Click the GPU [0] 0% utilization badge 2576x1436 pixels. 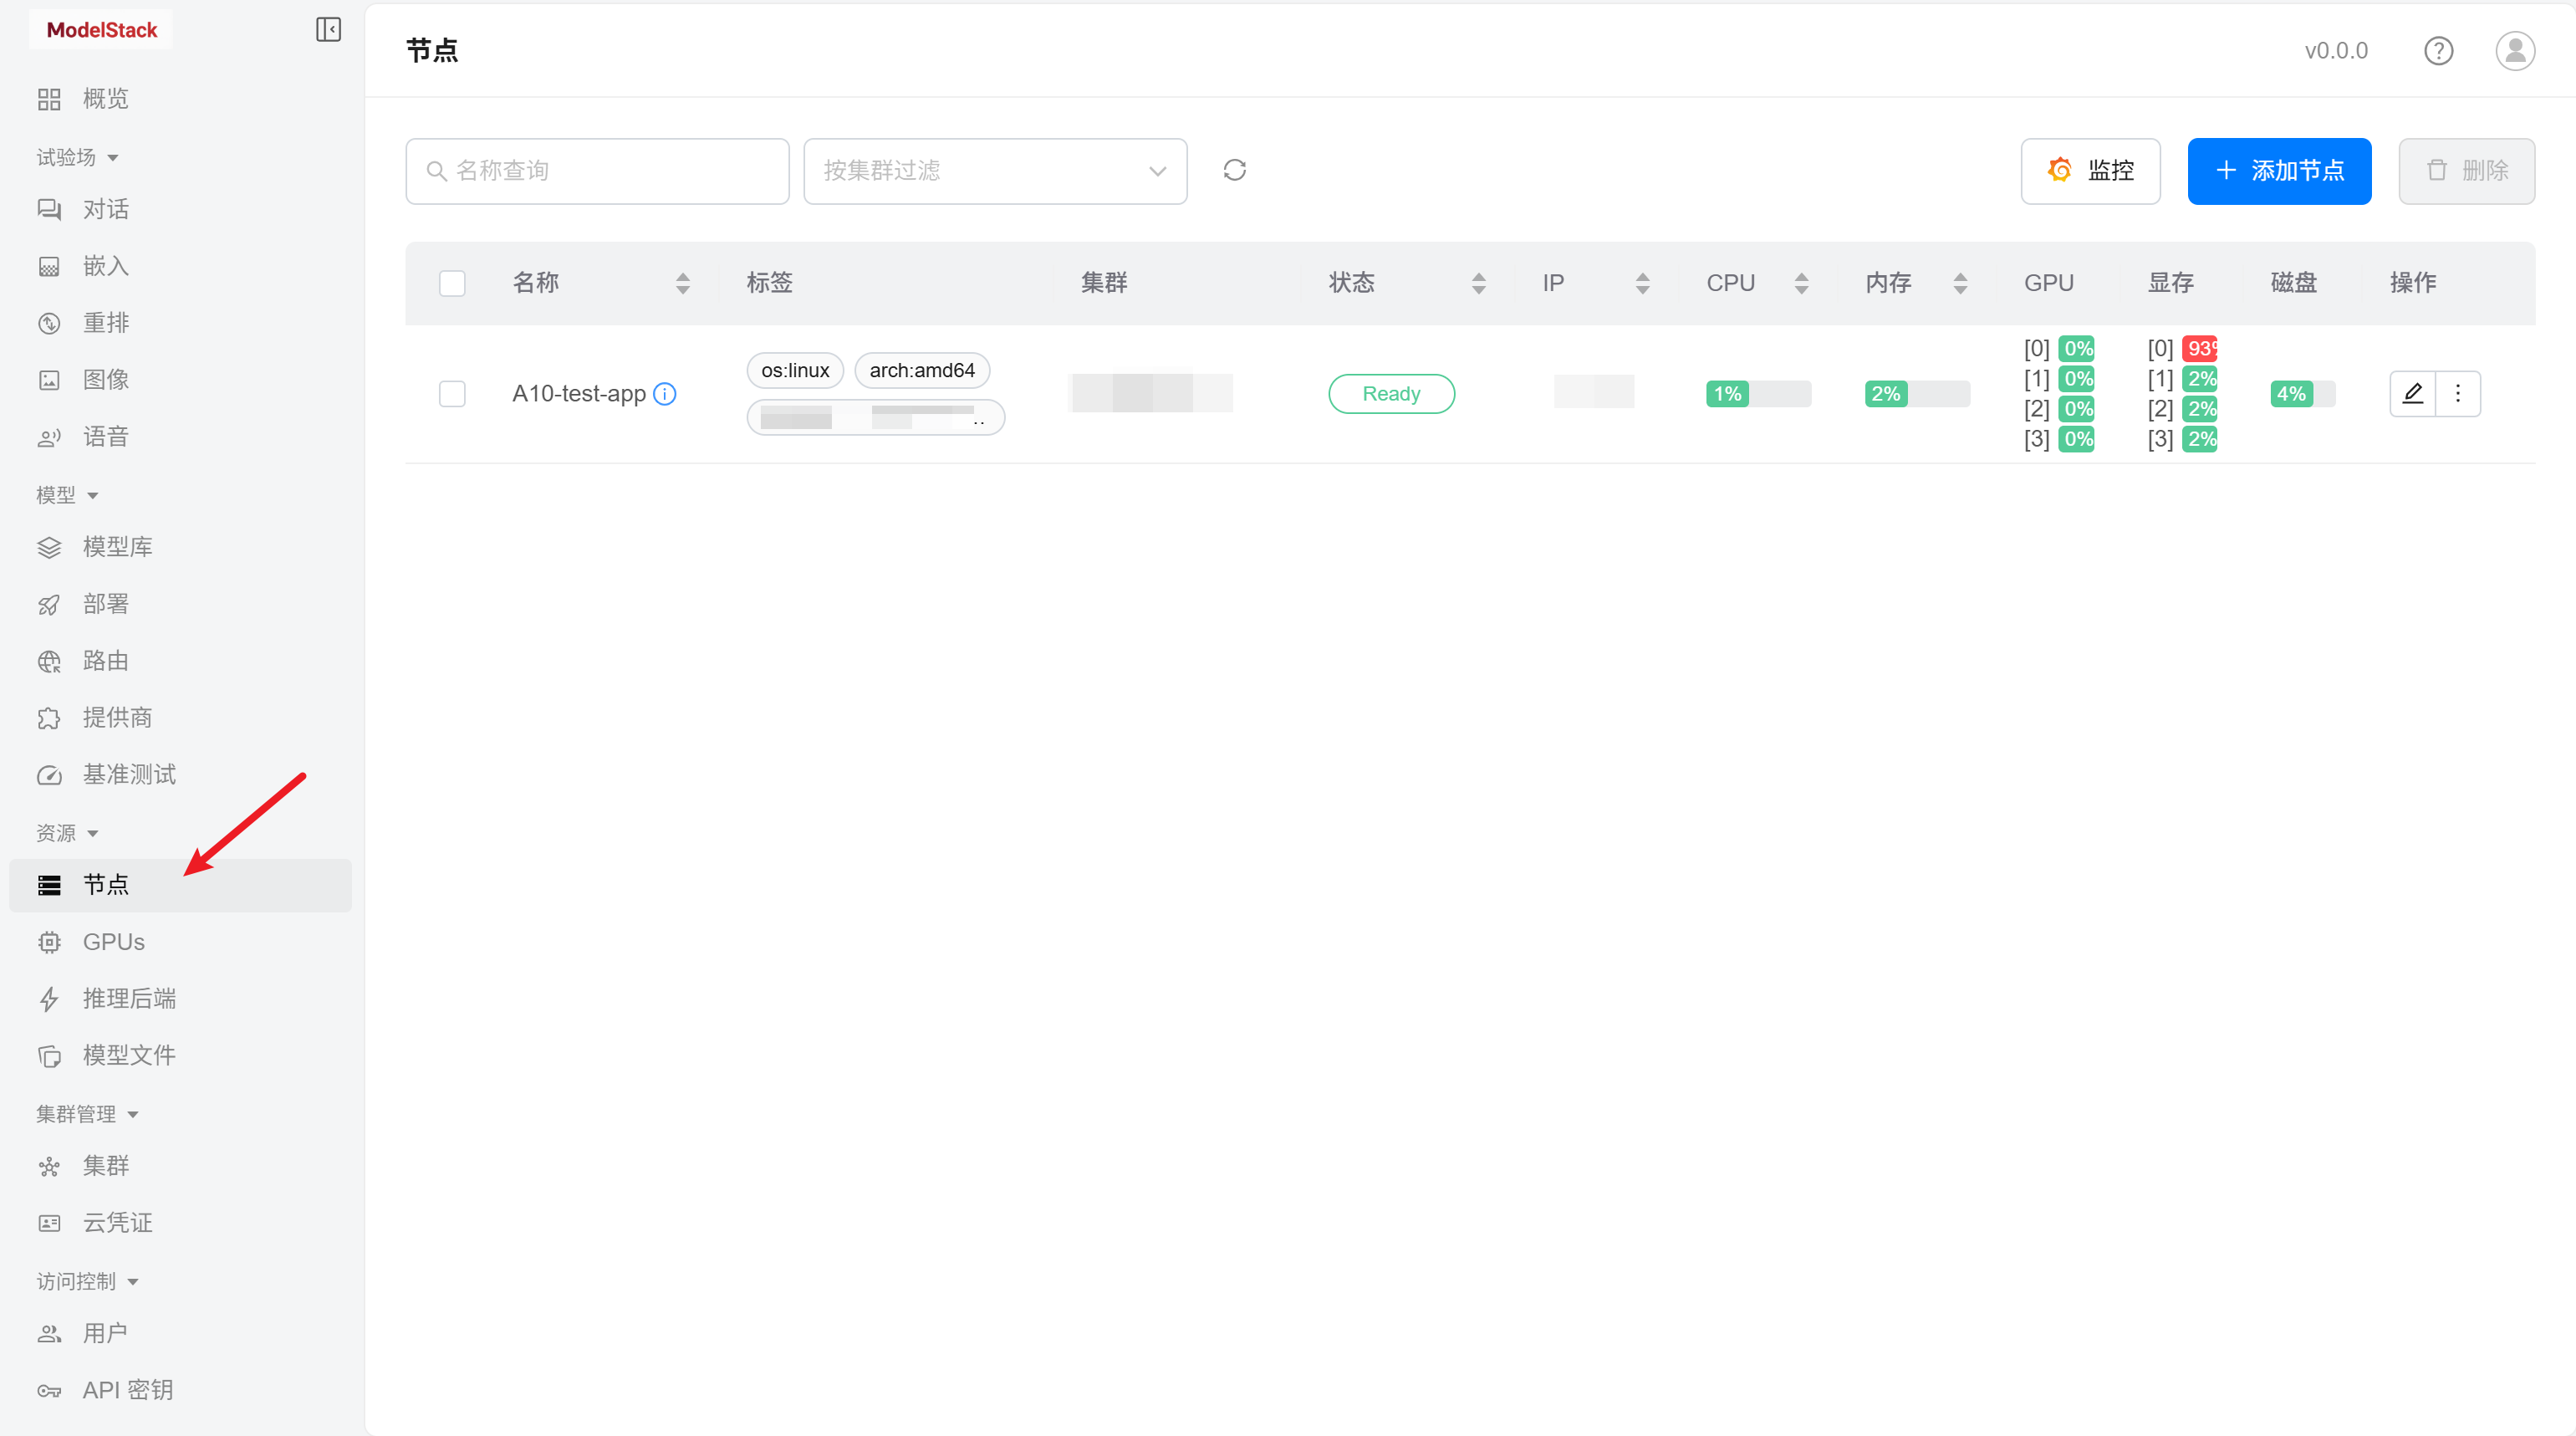2077,349
